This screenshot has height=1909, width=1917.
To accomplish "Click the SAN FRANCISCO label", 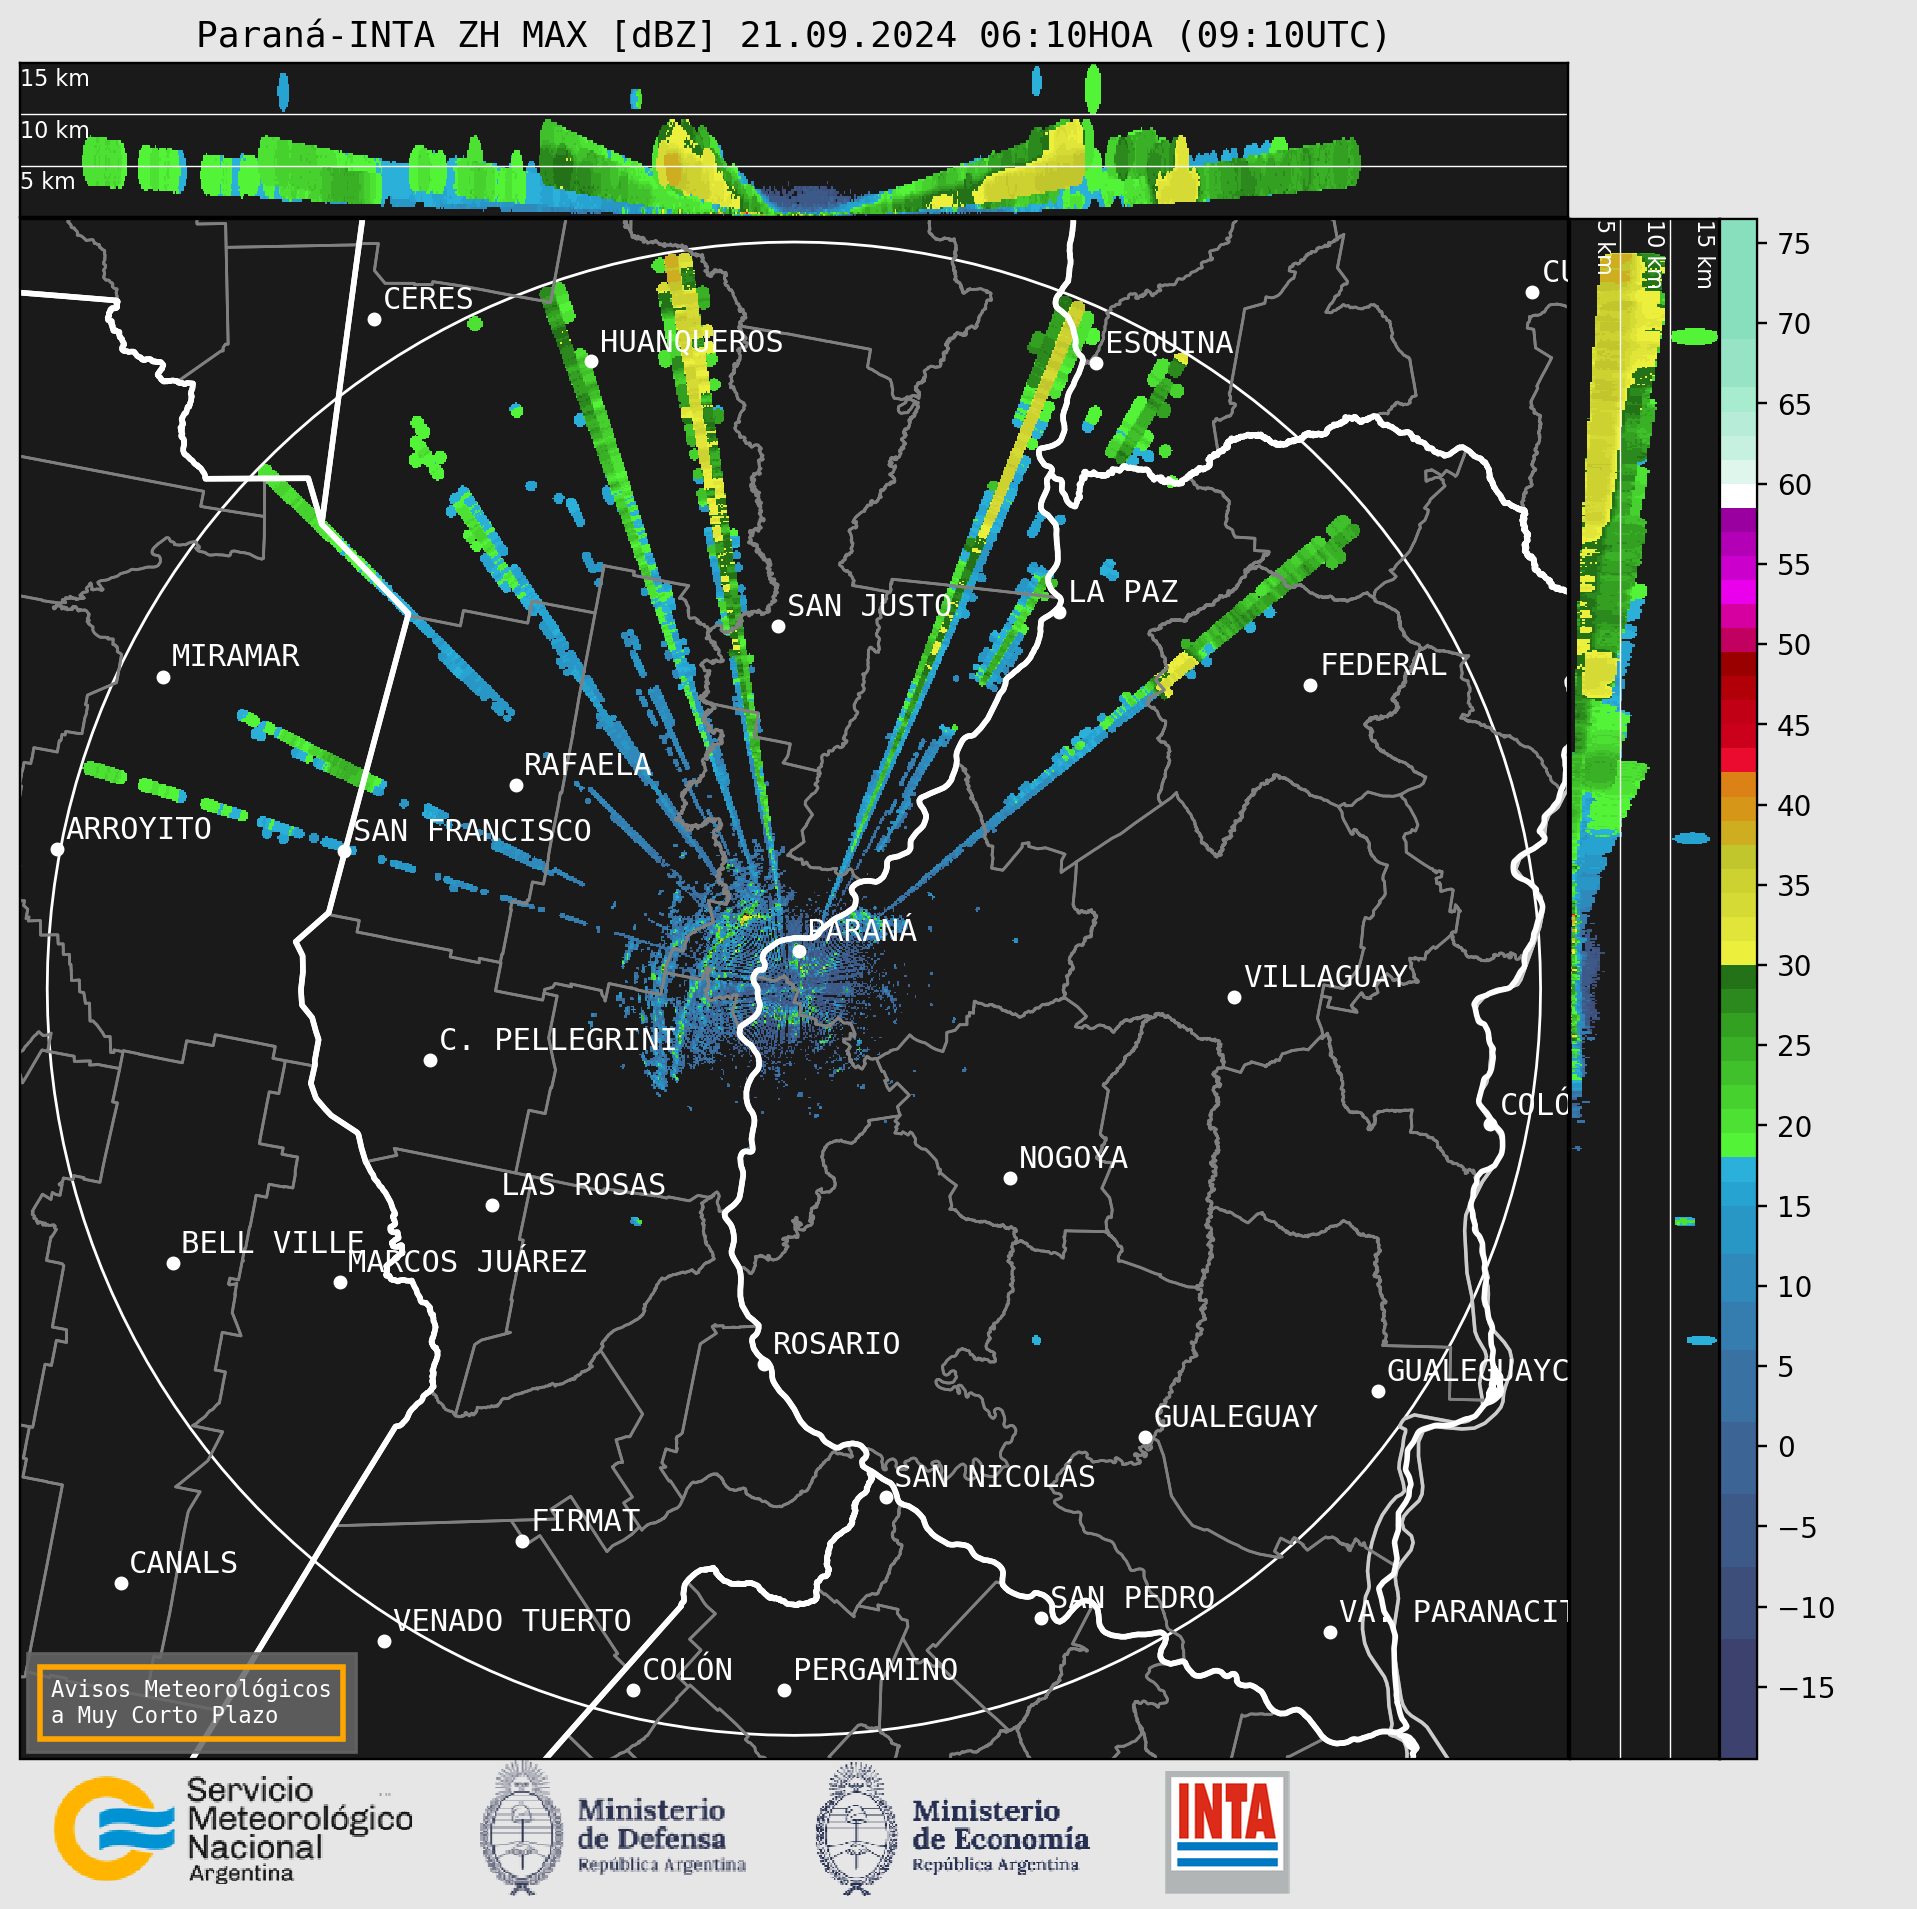I will pyautogui.click(x=472, y=831).
